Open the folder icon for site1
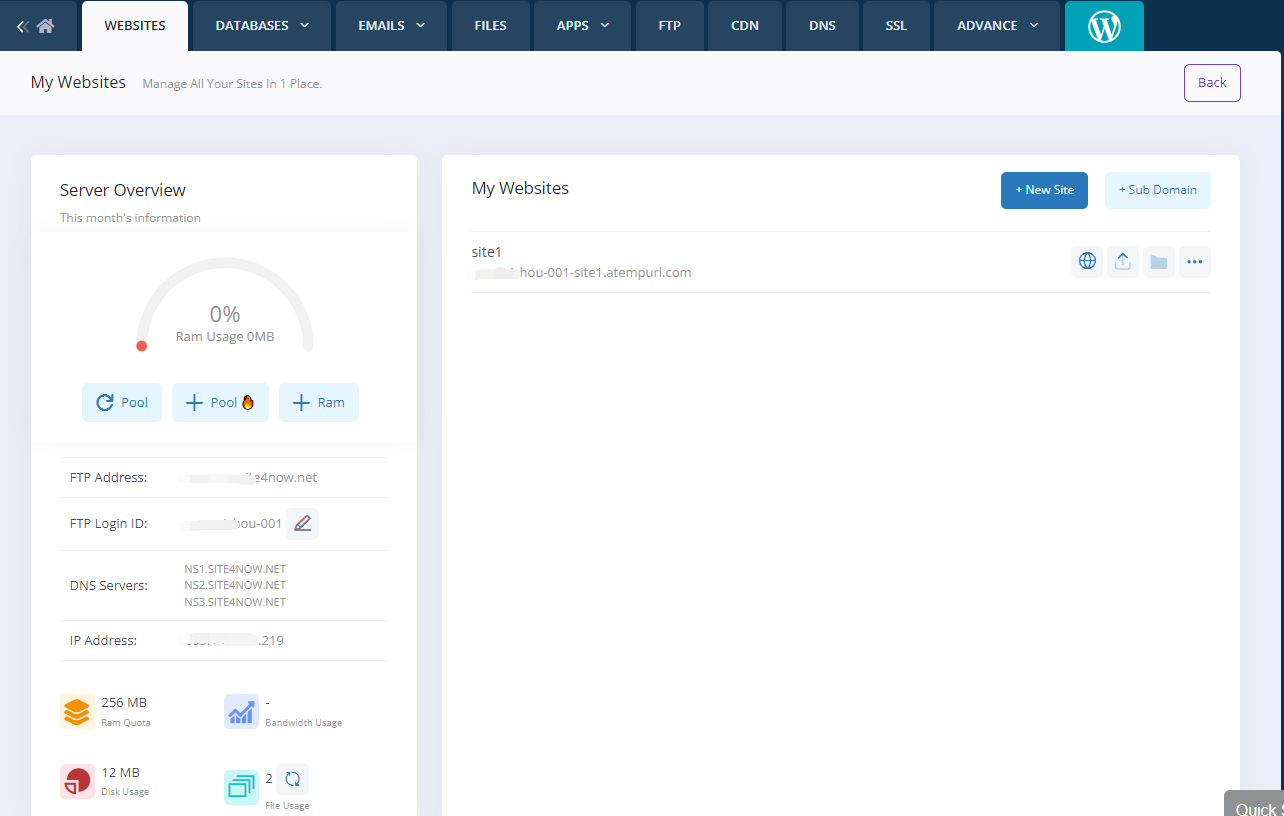The height and width of the screenshot is (816, 1284). point(1159,262)
